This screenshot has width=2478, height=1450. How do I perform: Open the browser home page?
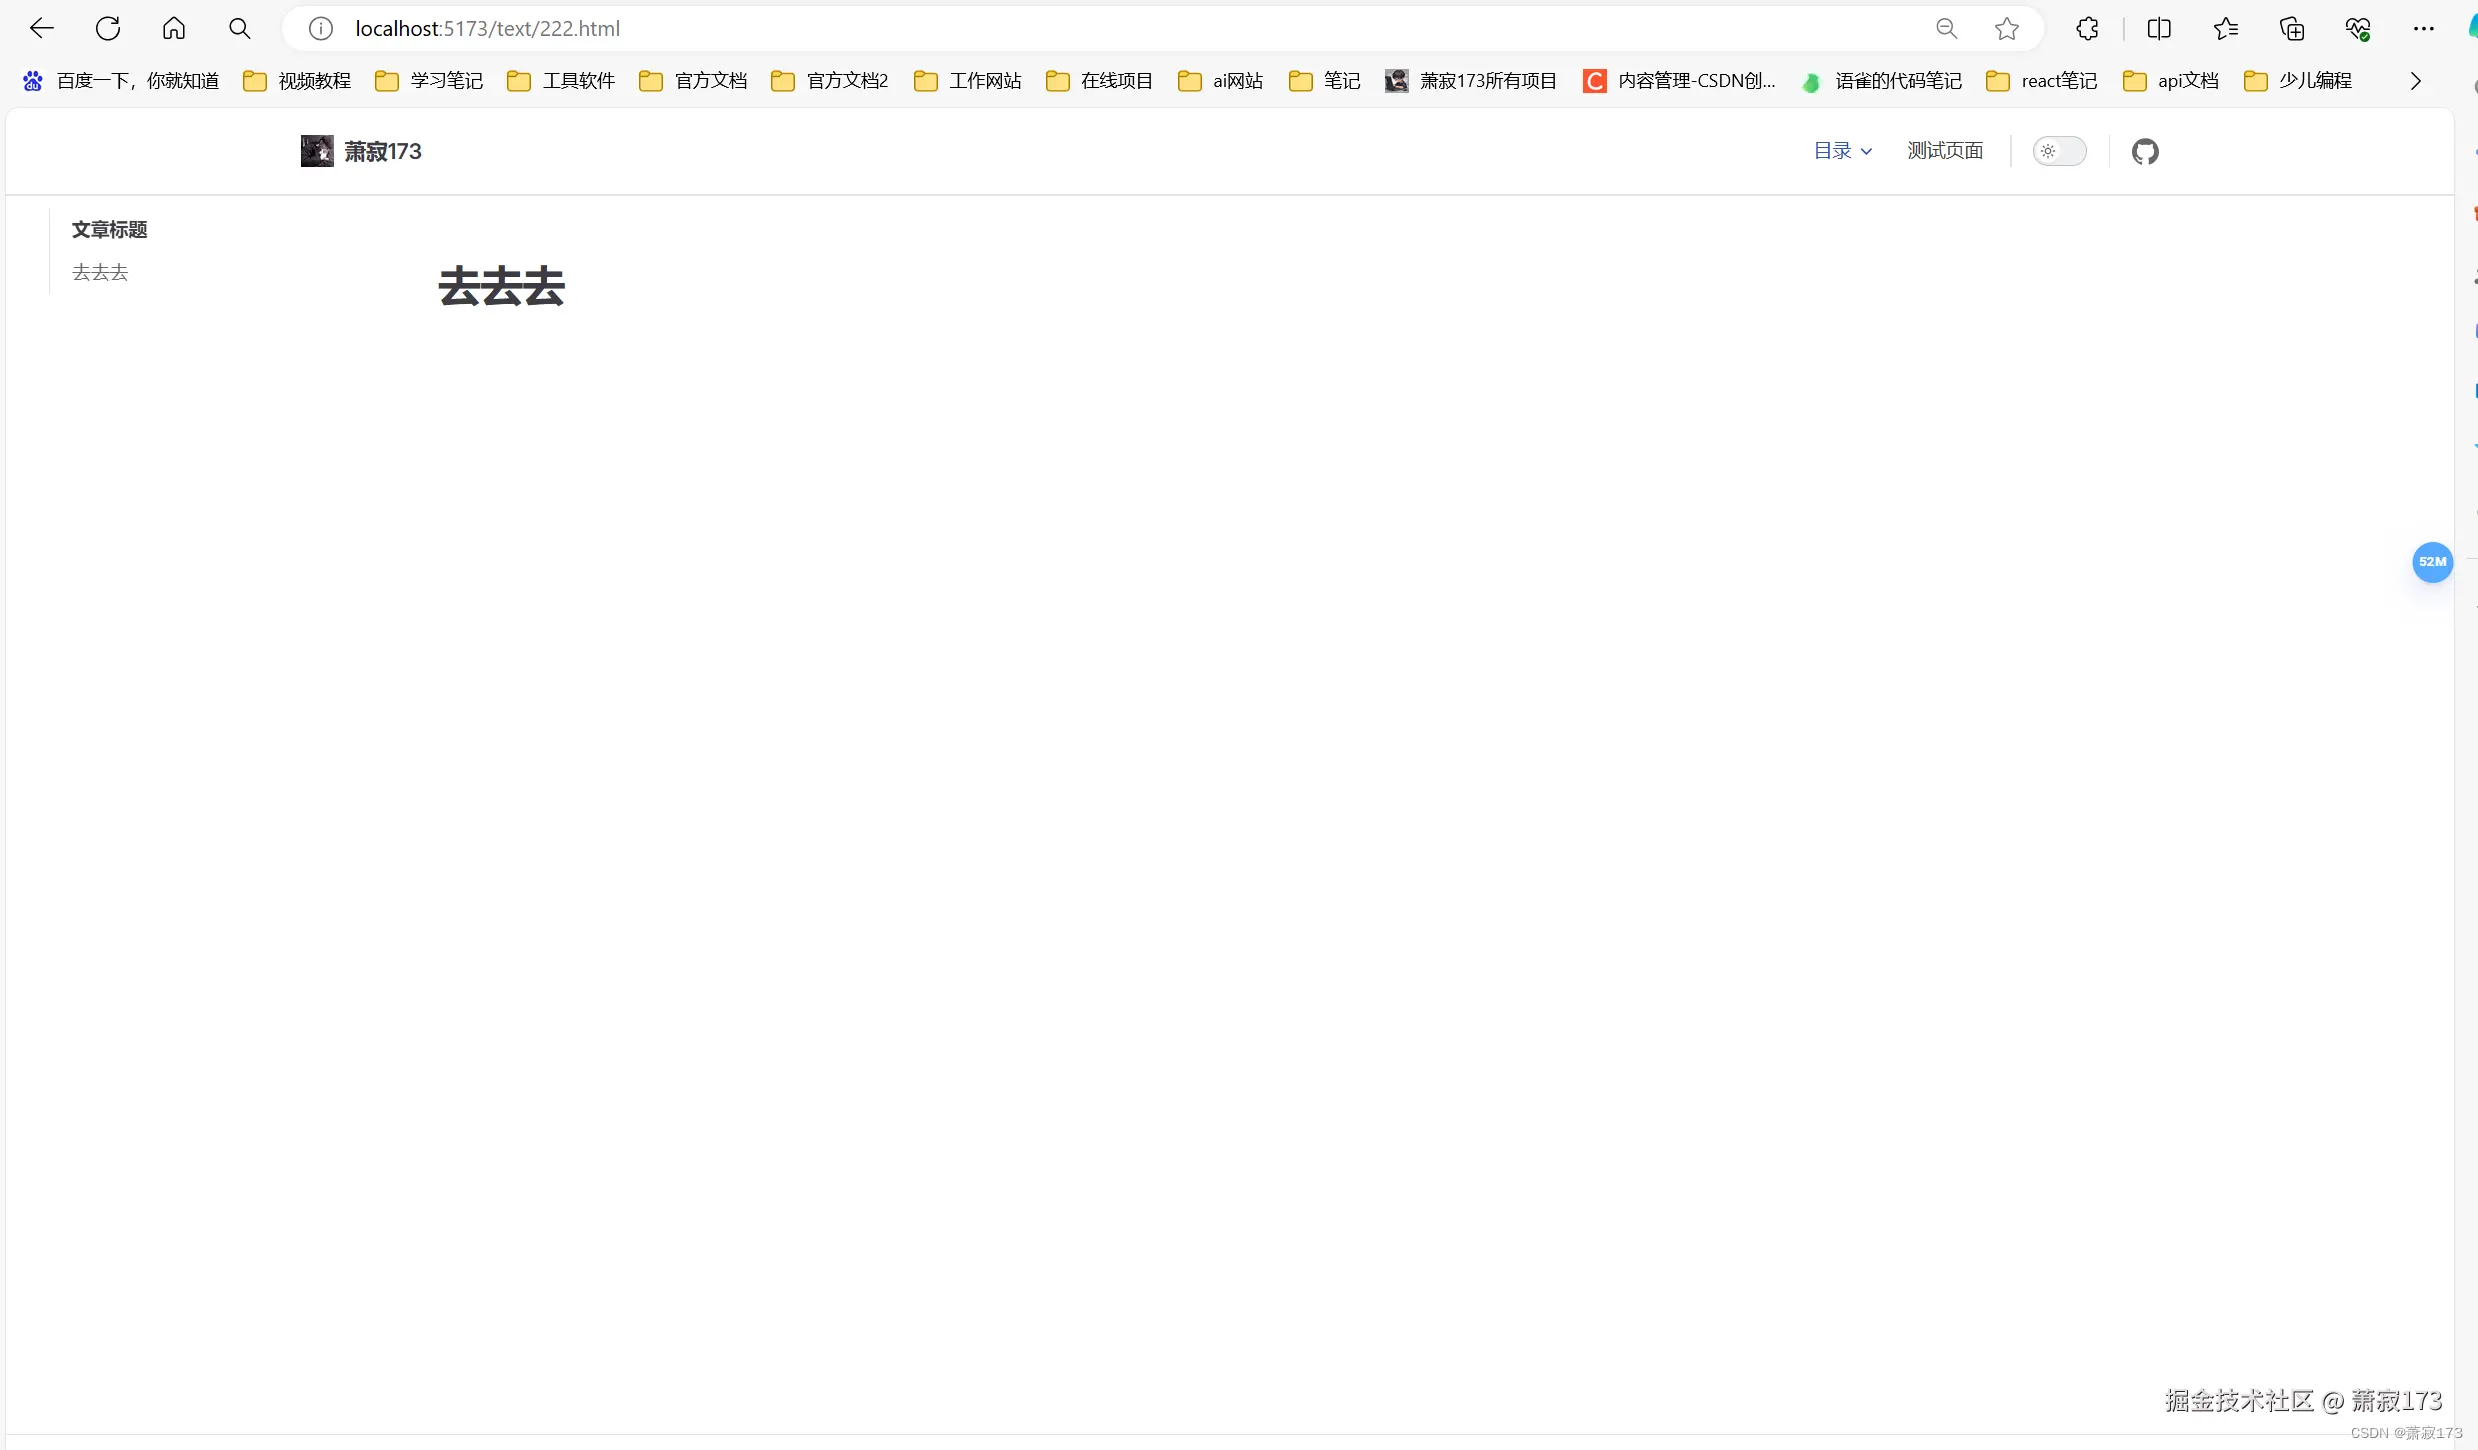[174, 27]
